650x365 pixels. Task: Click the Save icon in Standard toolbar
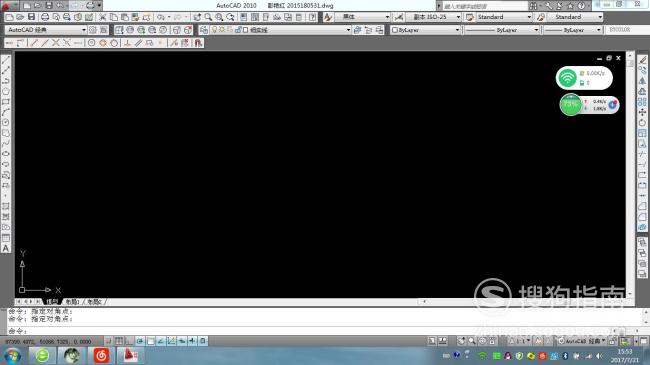[x=32, y=17]
